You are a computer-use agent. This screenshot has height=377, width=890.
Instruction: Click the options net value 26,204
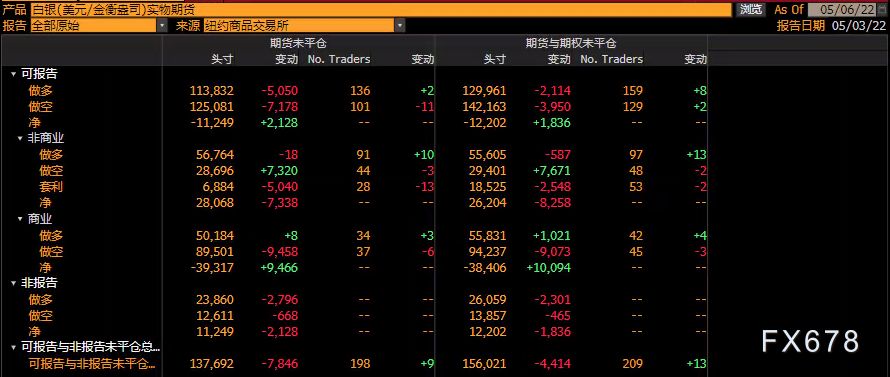(488, 203)
